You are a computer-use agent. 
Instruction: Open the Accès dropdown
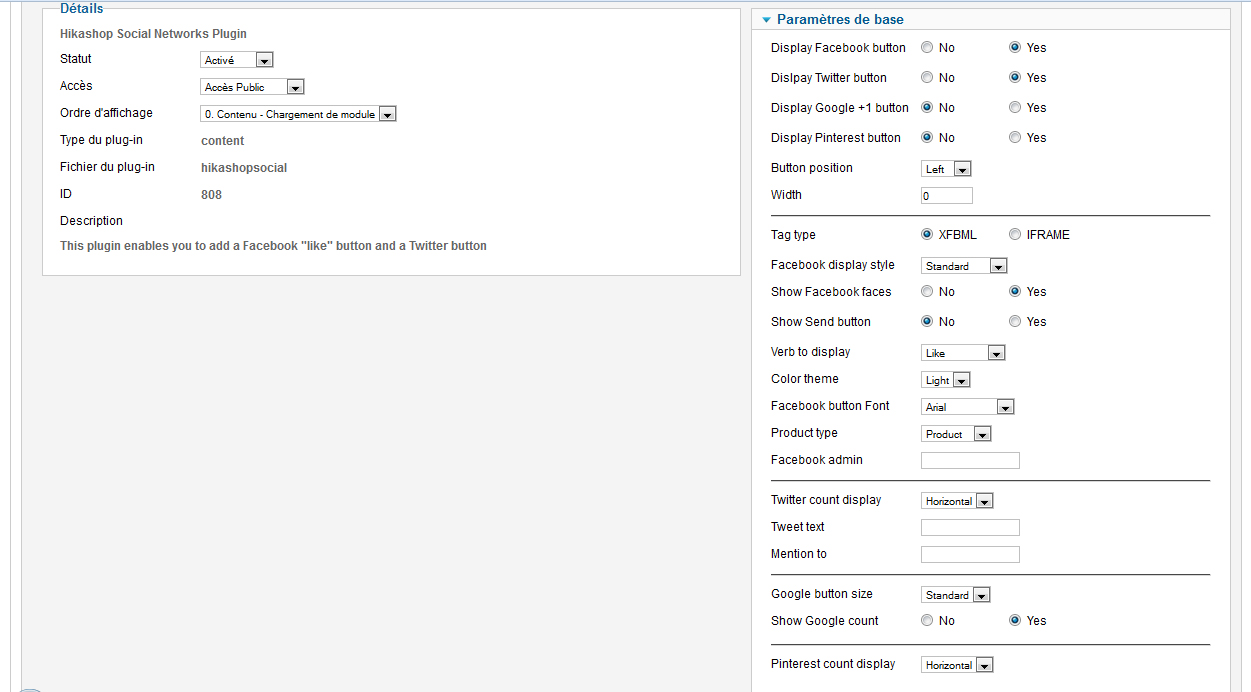click(x=252, y=87)
